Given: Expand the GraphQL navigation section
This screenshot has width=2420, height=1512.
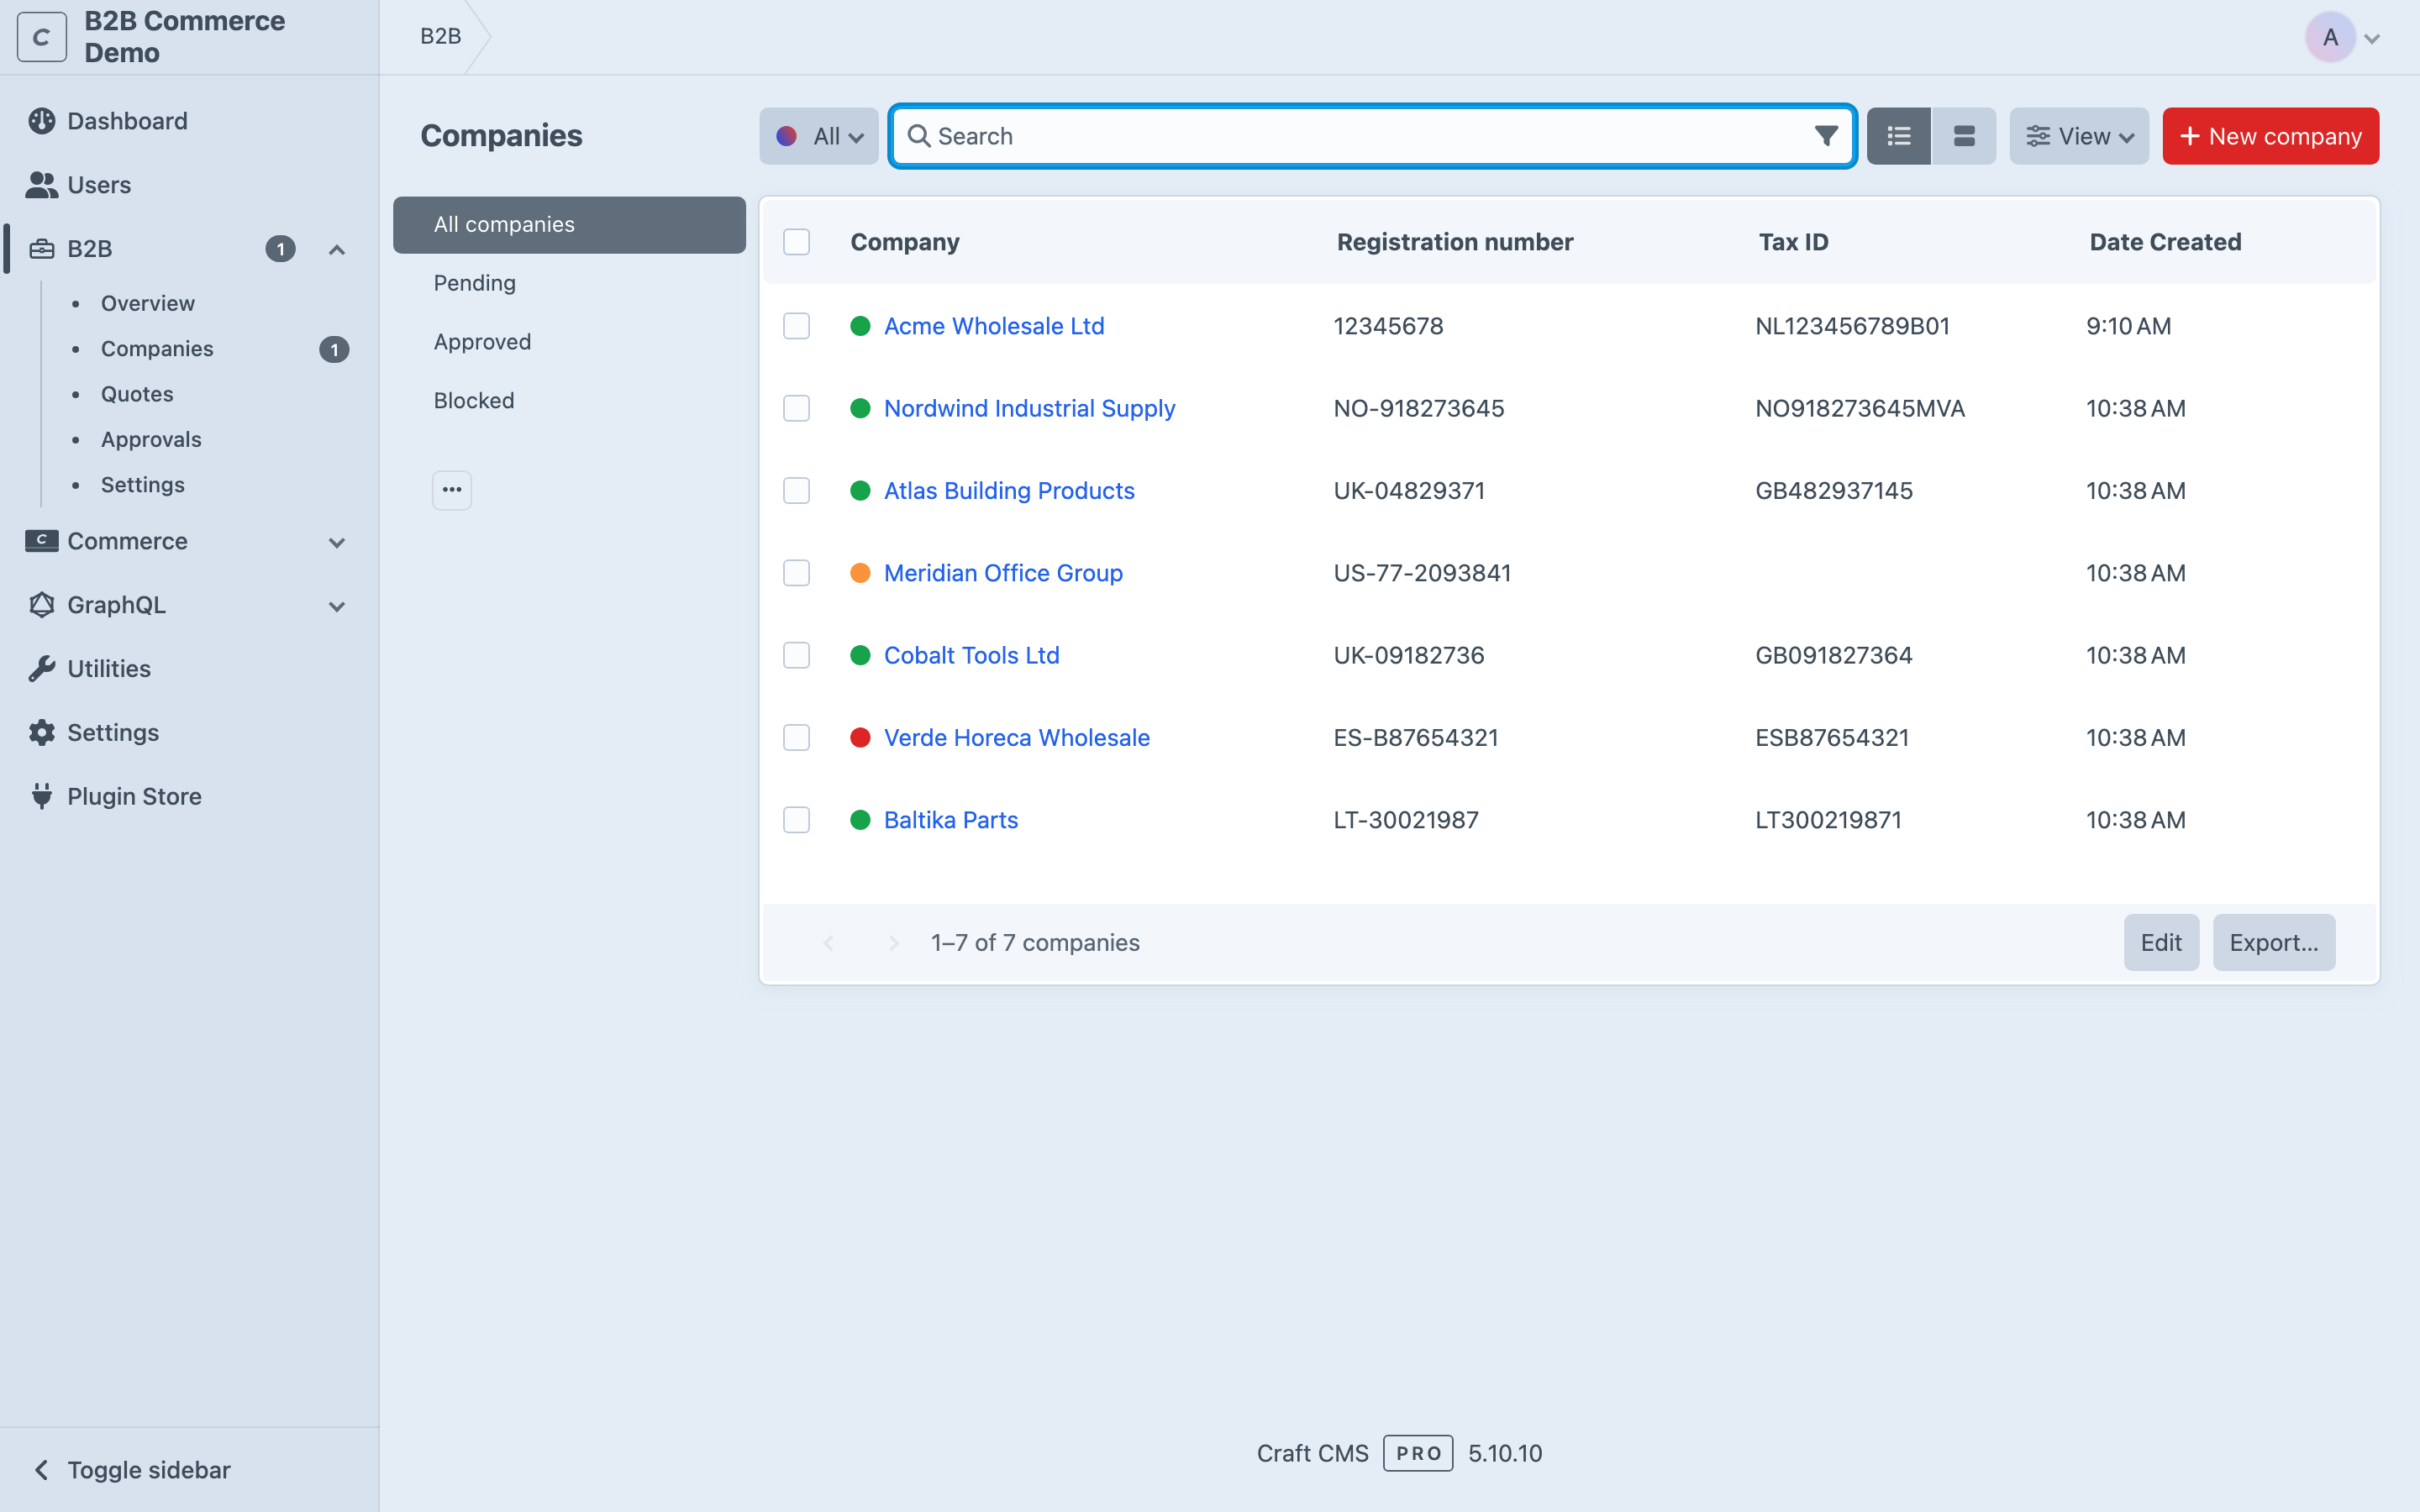Looking at the screenshot, I should 337,606.
